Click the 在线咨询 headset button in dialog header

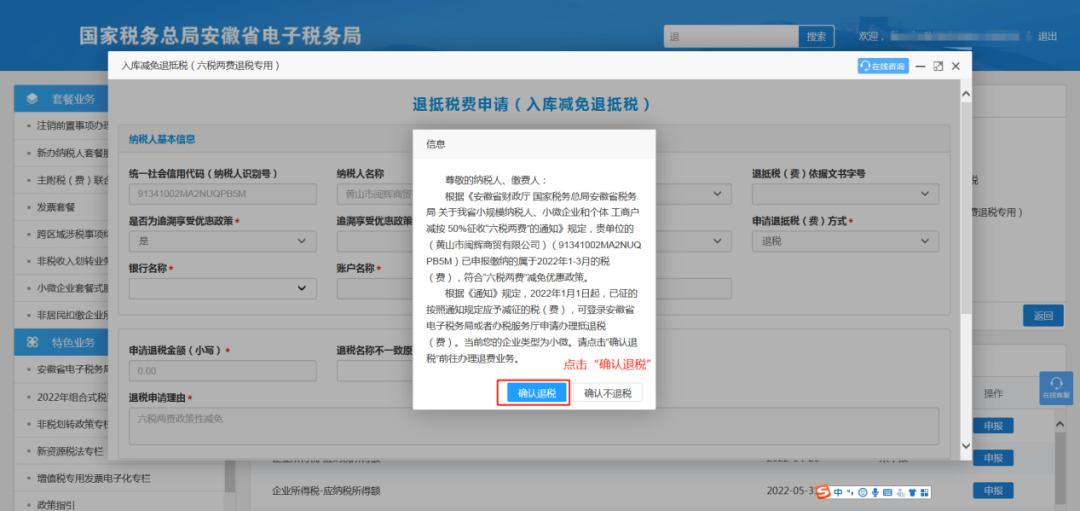tap(882, 66)
